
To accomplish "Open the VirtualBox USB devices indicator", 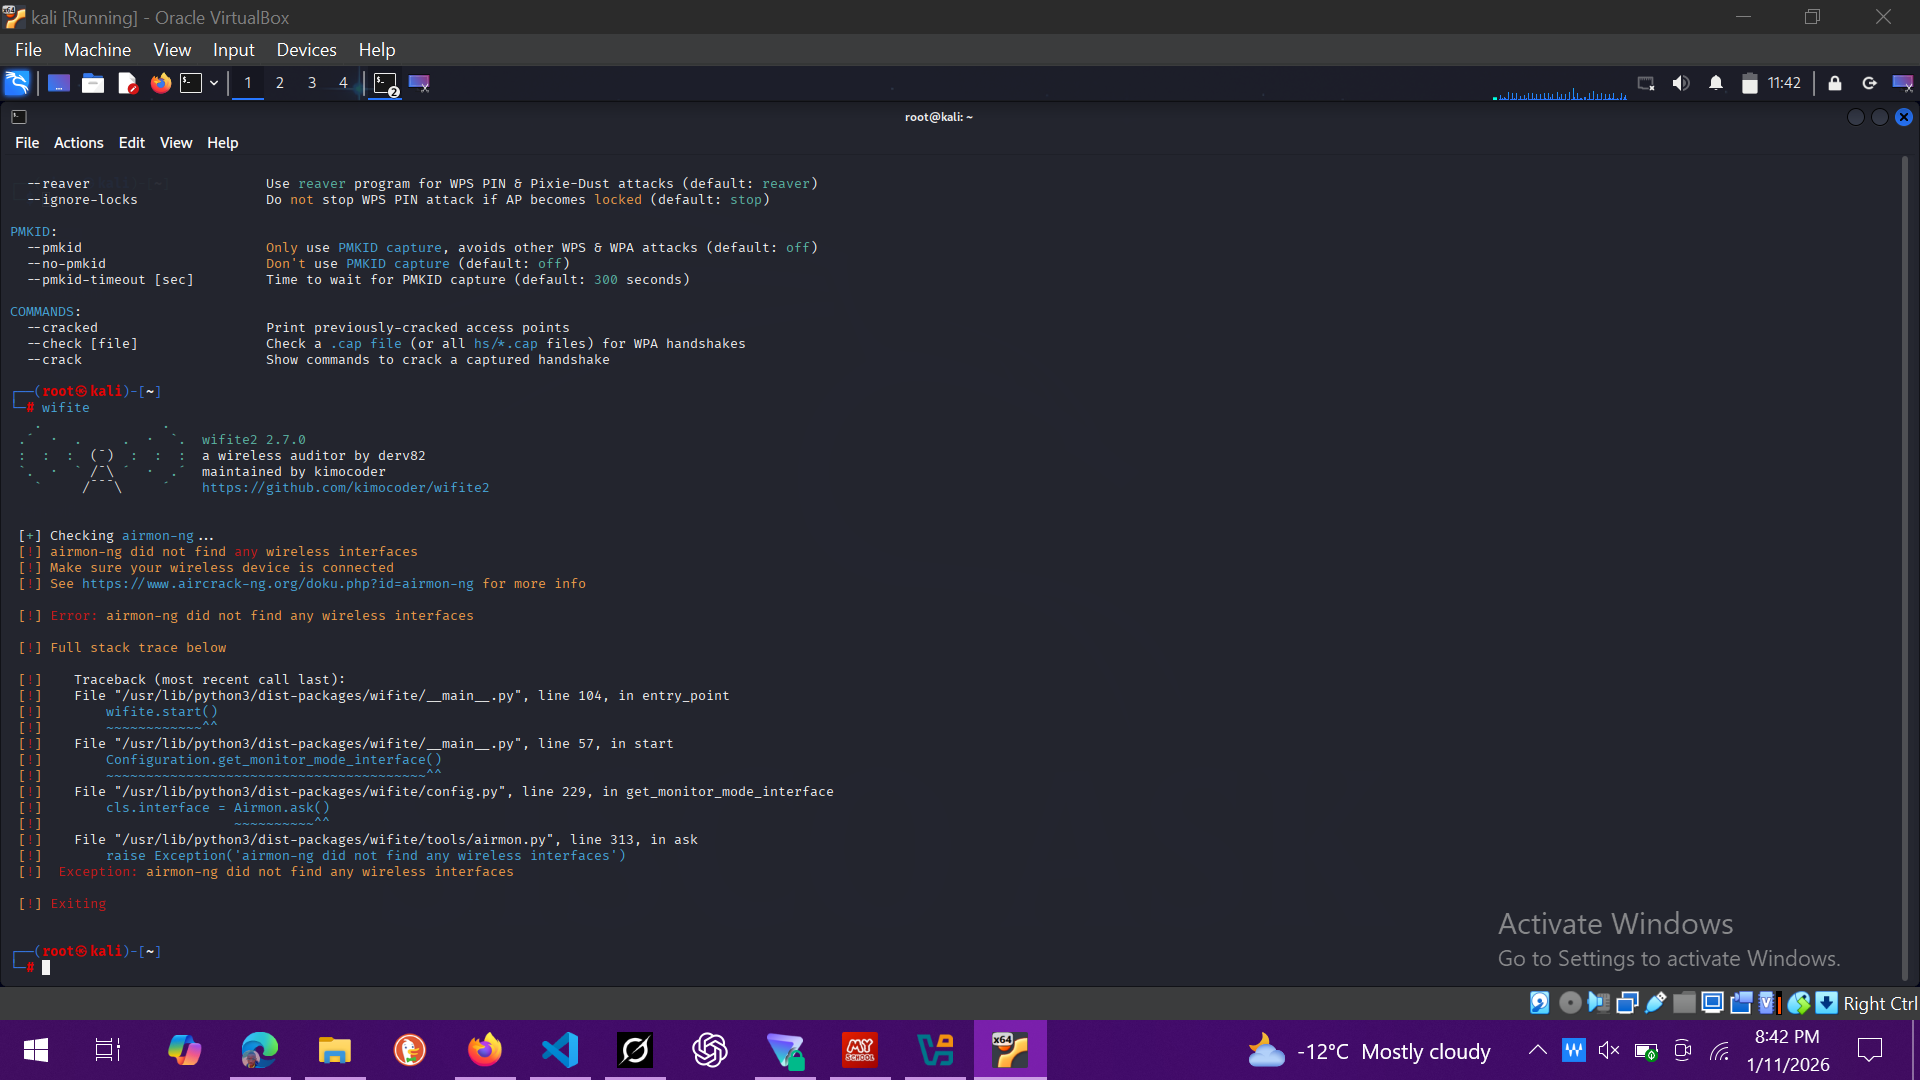I will [1656, 1003].
